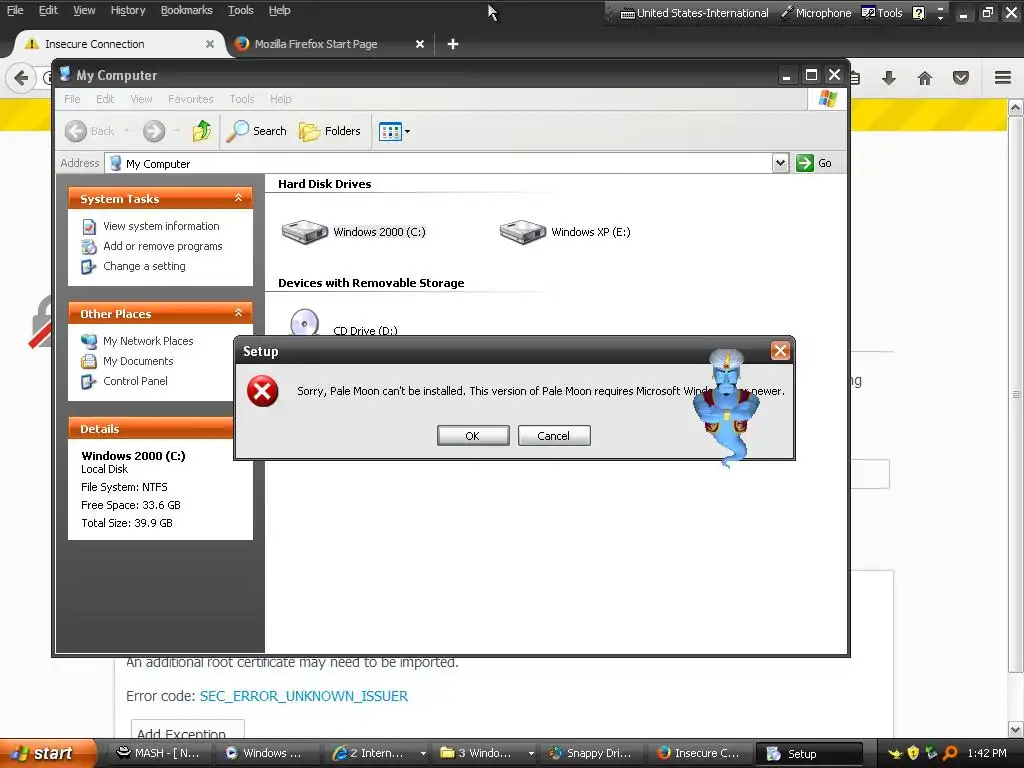Close the Insecure Connection tab
The image size is (1024, 768).
click(210, 44)
